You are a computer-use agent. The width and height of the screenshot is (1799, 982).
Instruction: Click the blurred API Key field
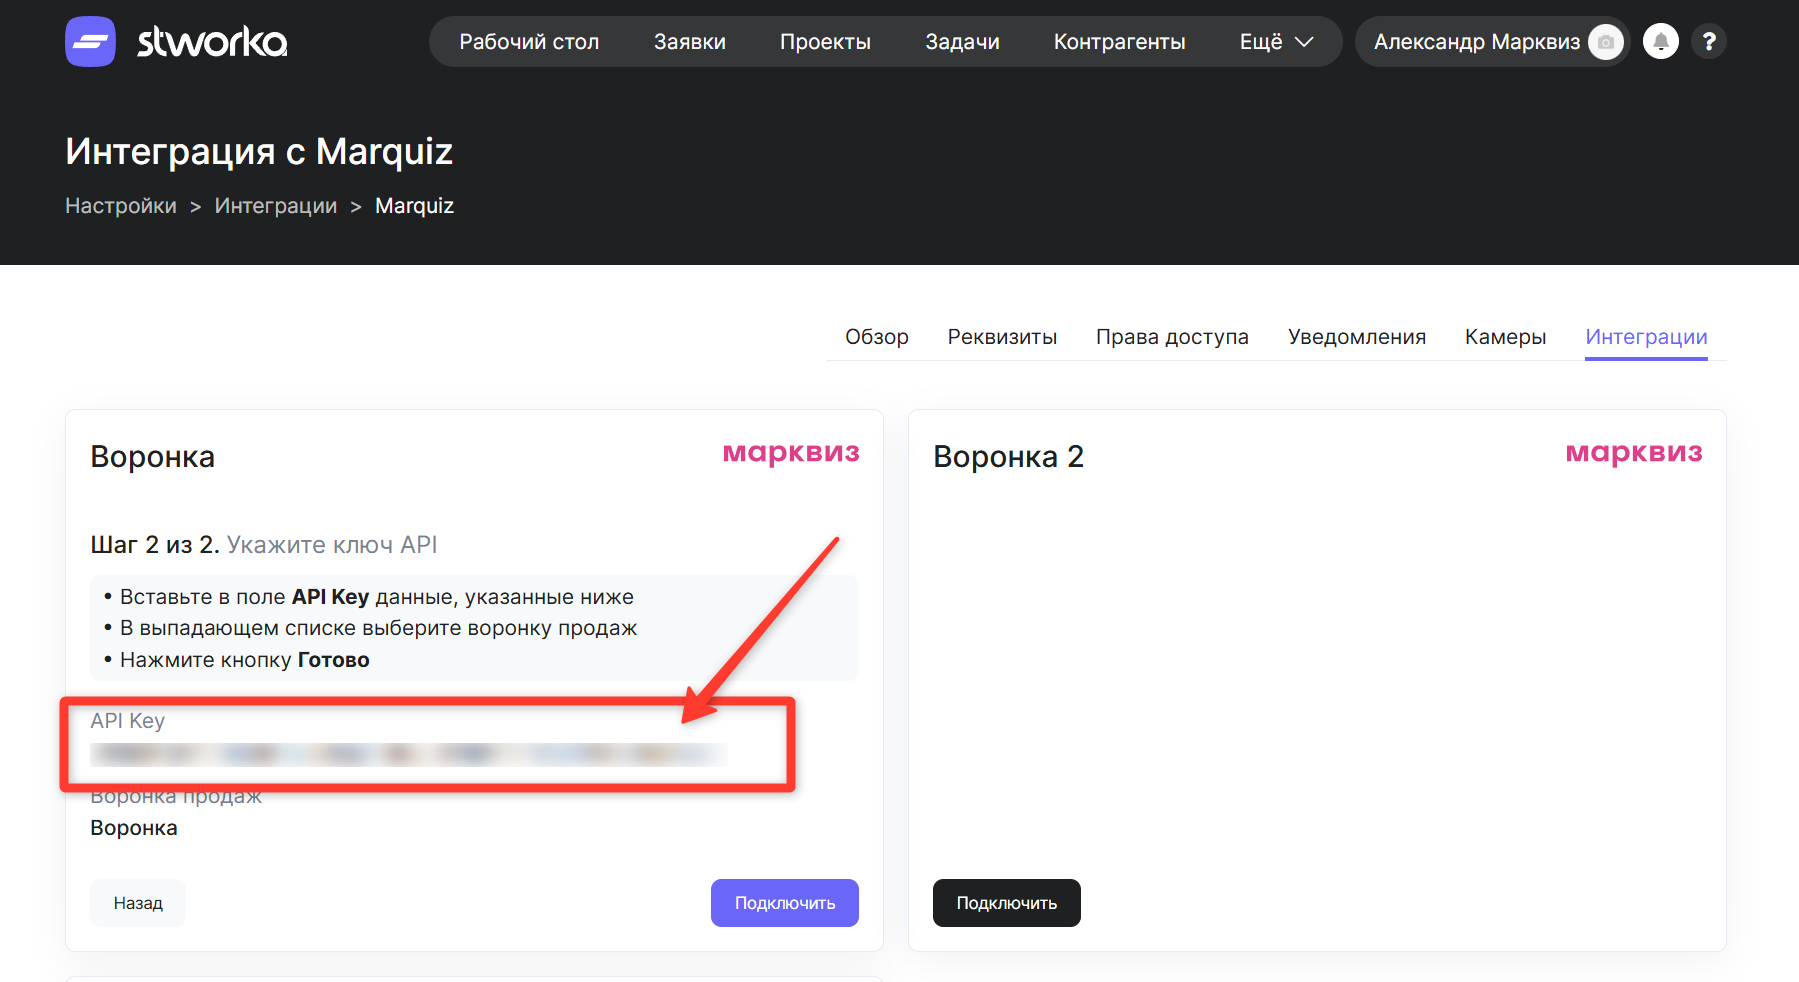408,754
